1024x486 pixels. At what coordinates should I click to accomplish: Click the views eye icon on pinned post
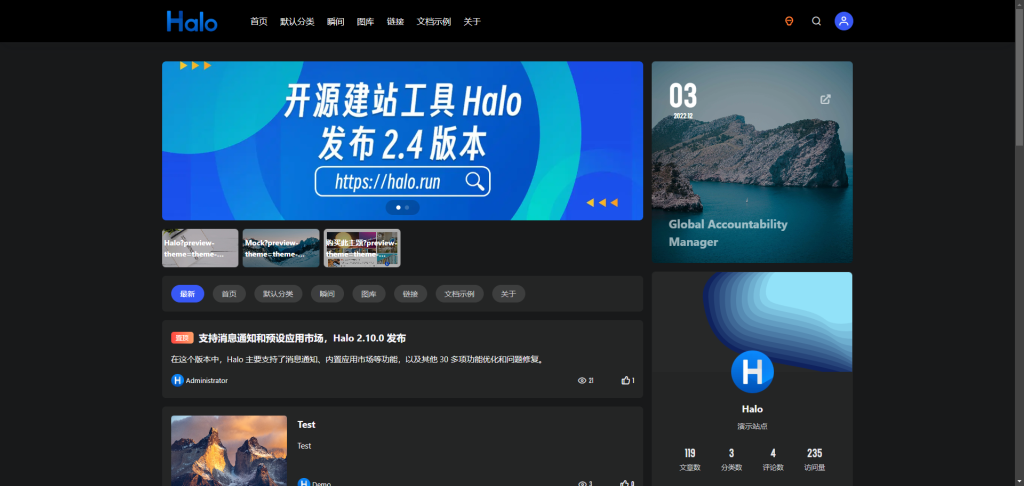(x=582, y=380)
